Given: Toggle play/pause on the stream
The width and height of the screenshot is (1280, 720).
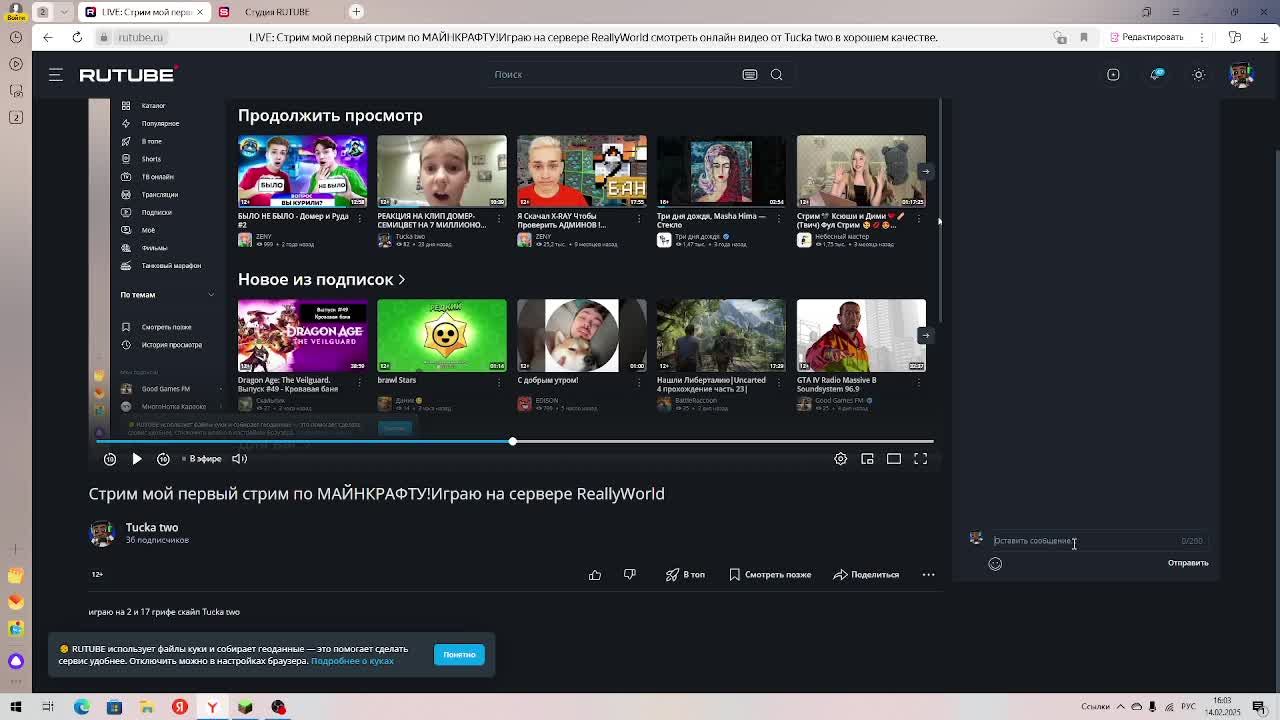Looking at the screenshot, I should [x=137, y=459].
